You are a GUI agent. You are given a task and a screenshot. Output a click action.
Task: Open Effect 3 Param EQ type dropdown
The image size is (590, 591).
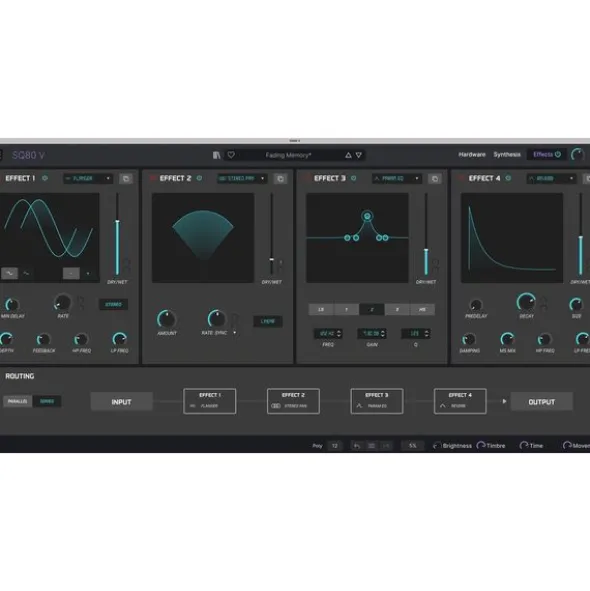click(x=397, y=178)
